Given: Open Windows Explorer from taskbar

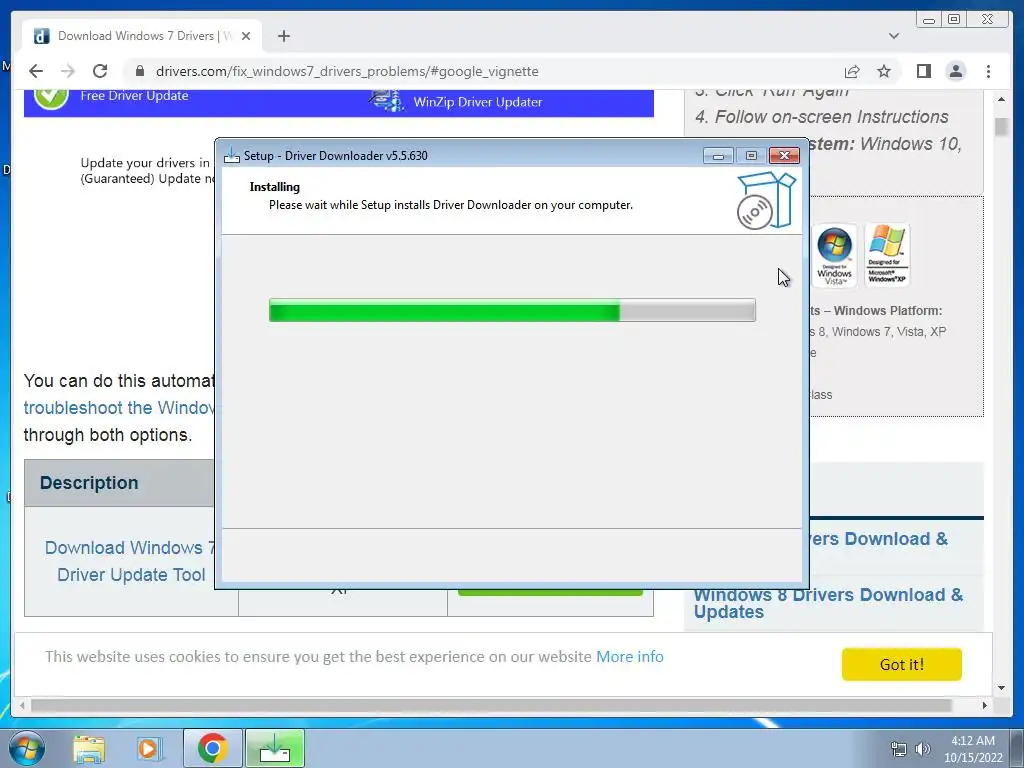Looking at the screenshot, I should point(89,748).
